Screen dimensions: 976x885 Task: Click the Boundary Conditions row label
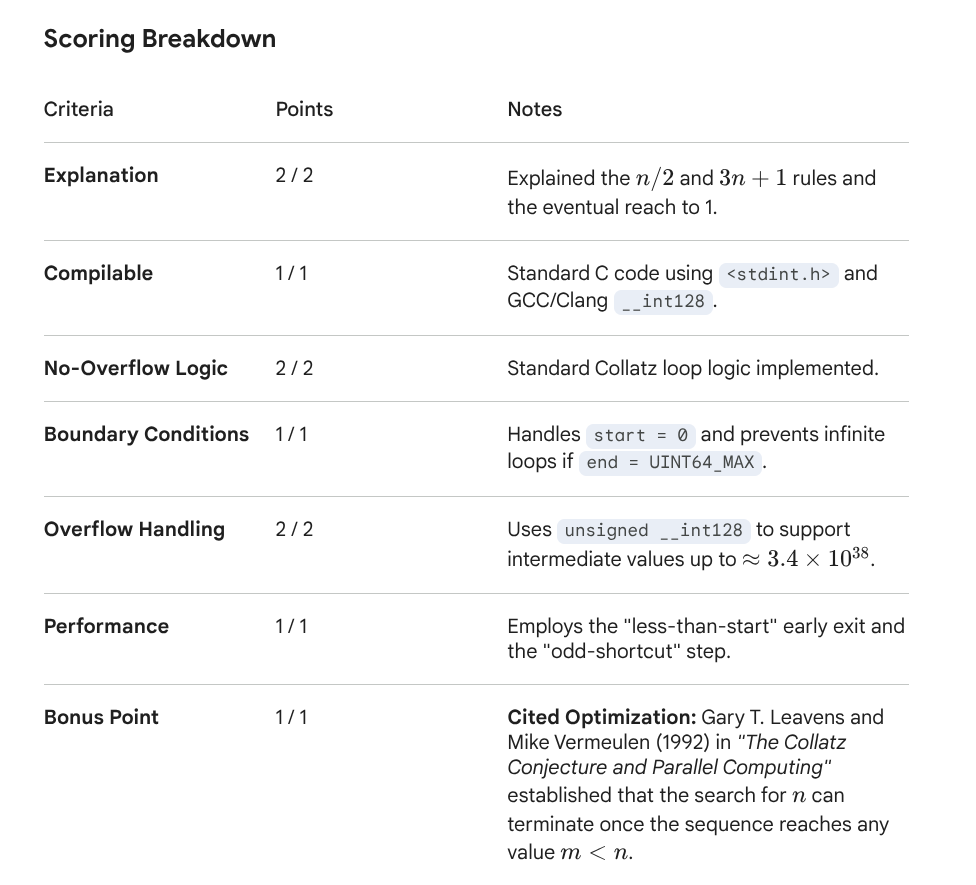click(146, 434)
